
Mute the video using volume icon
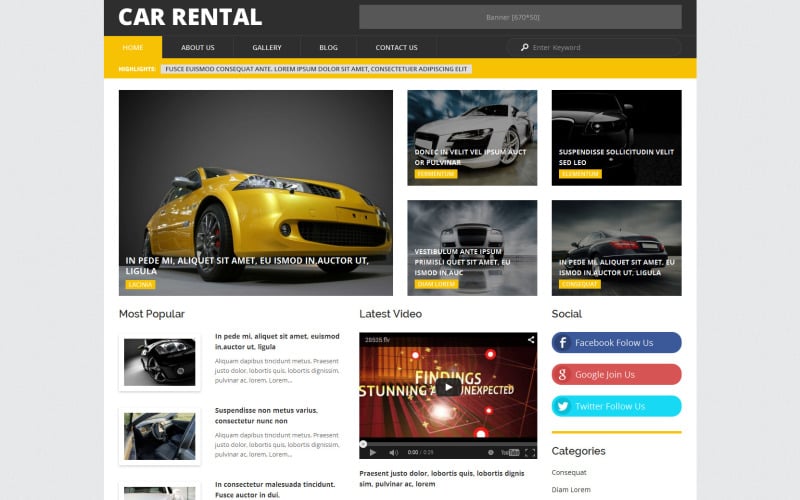393,452
